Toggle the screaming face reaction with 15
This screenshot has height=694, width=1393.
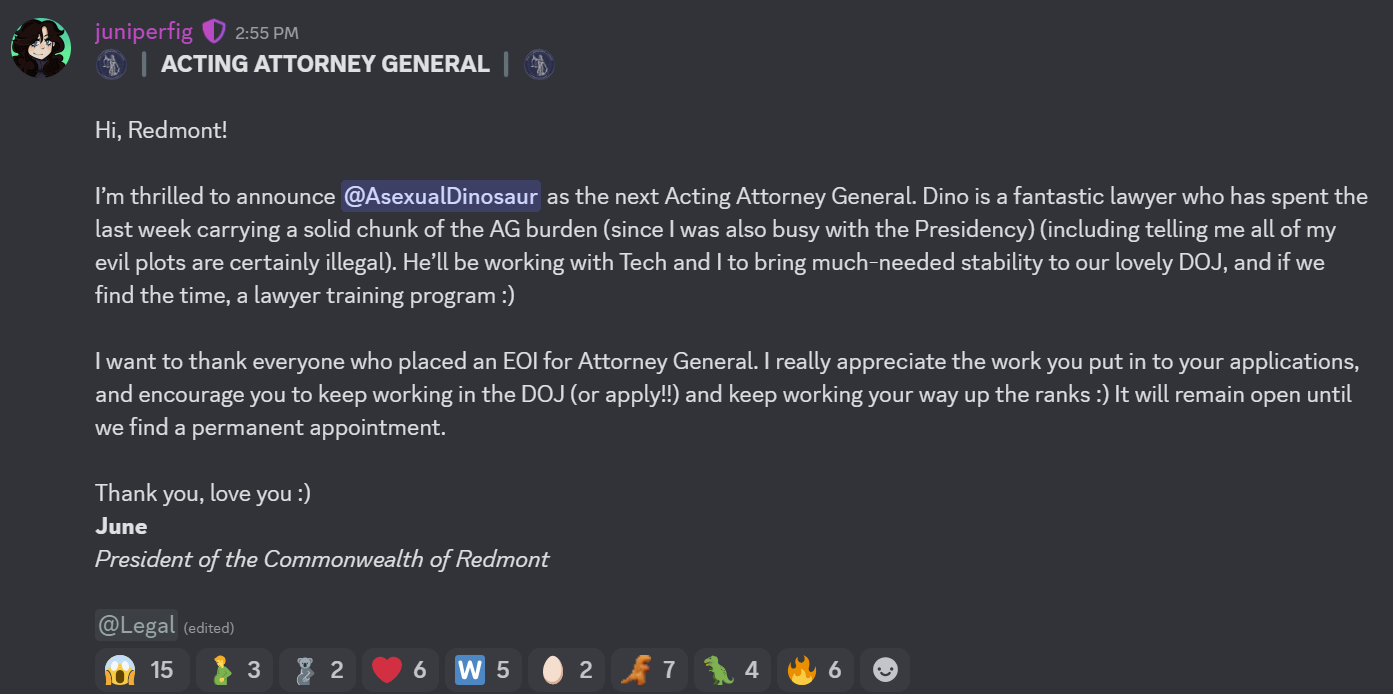pos(142,670)
